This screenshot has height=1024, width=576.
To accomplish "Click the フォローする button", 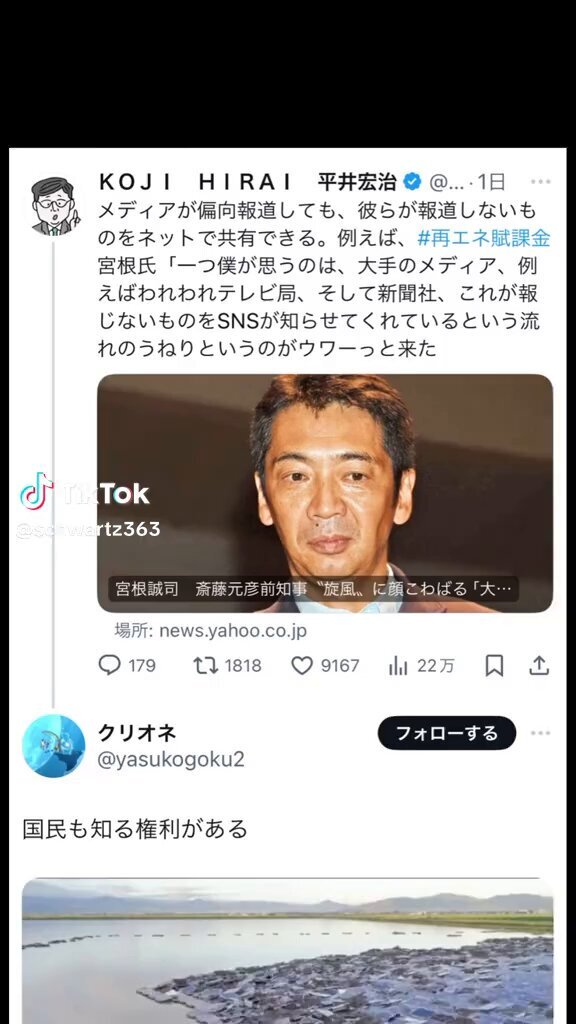I will click(x=447, y=733).
